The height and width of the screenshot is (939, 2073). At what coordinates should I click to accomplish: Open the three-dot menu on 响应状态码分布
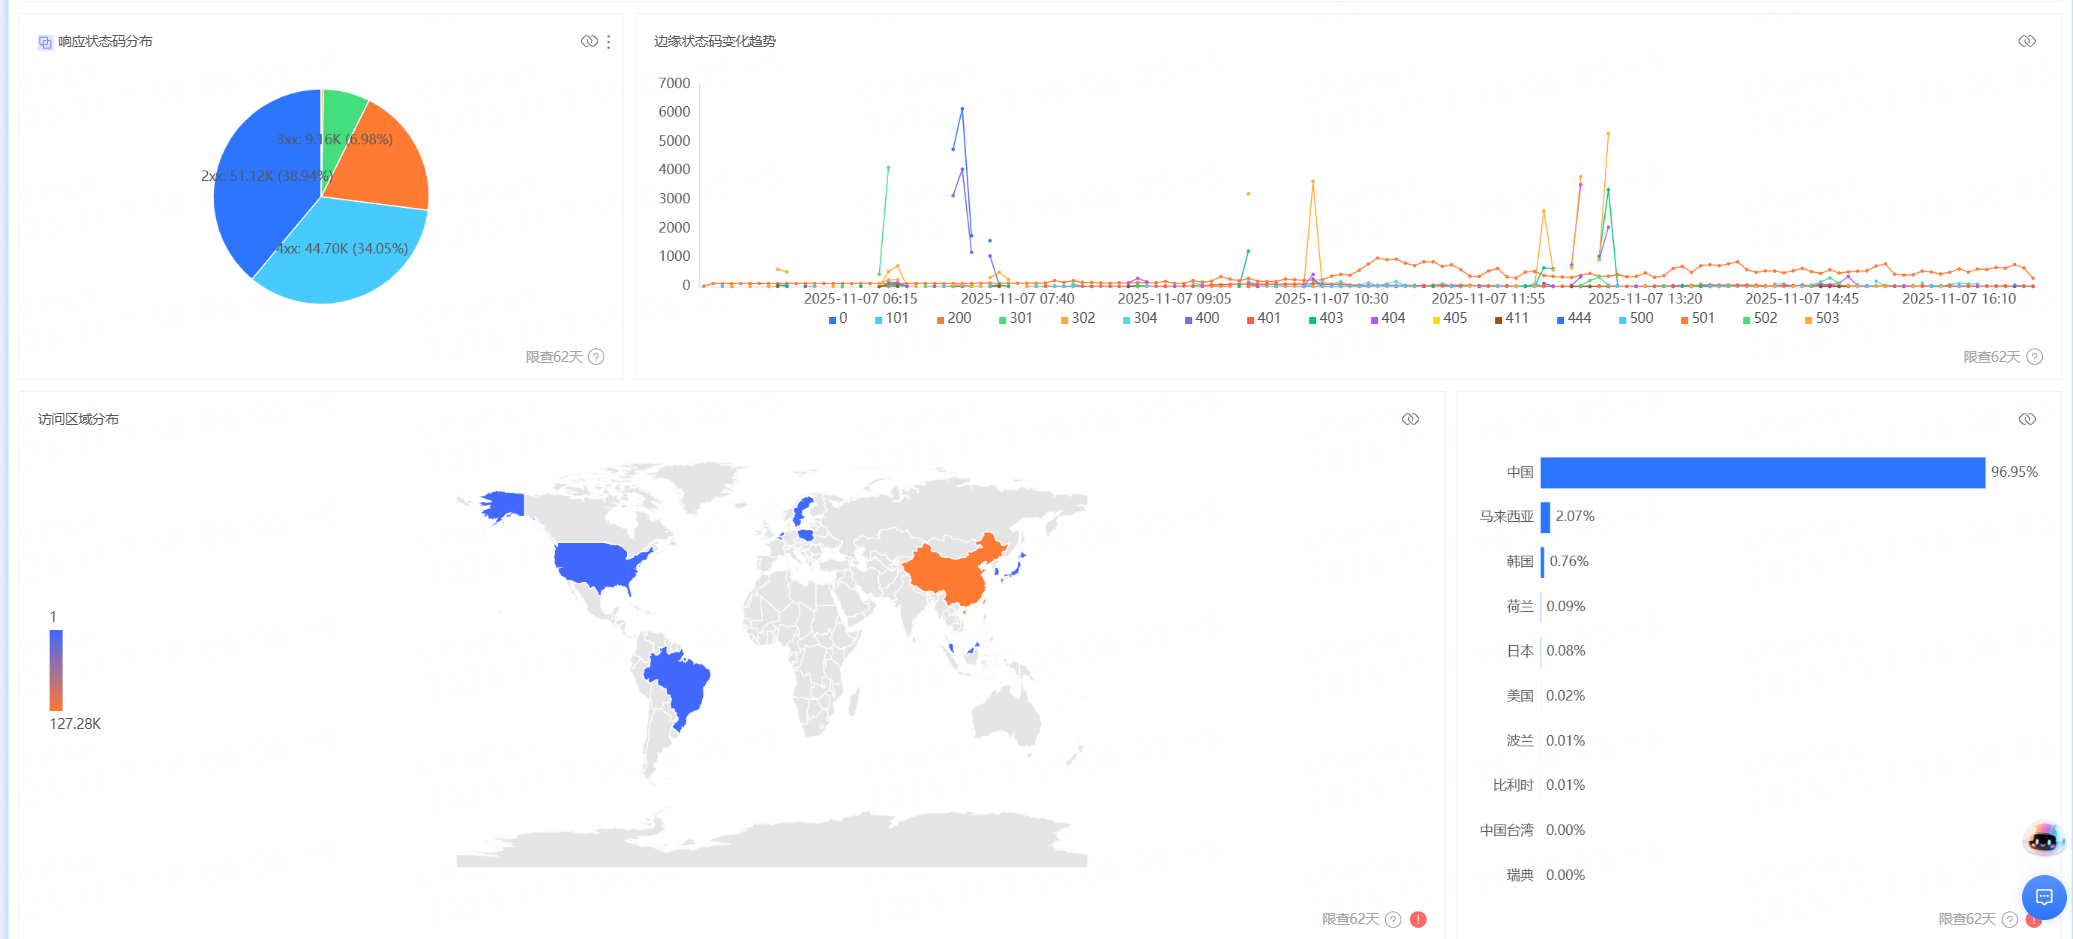(x=608, y=42)
